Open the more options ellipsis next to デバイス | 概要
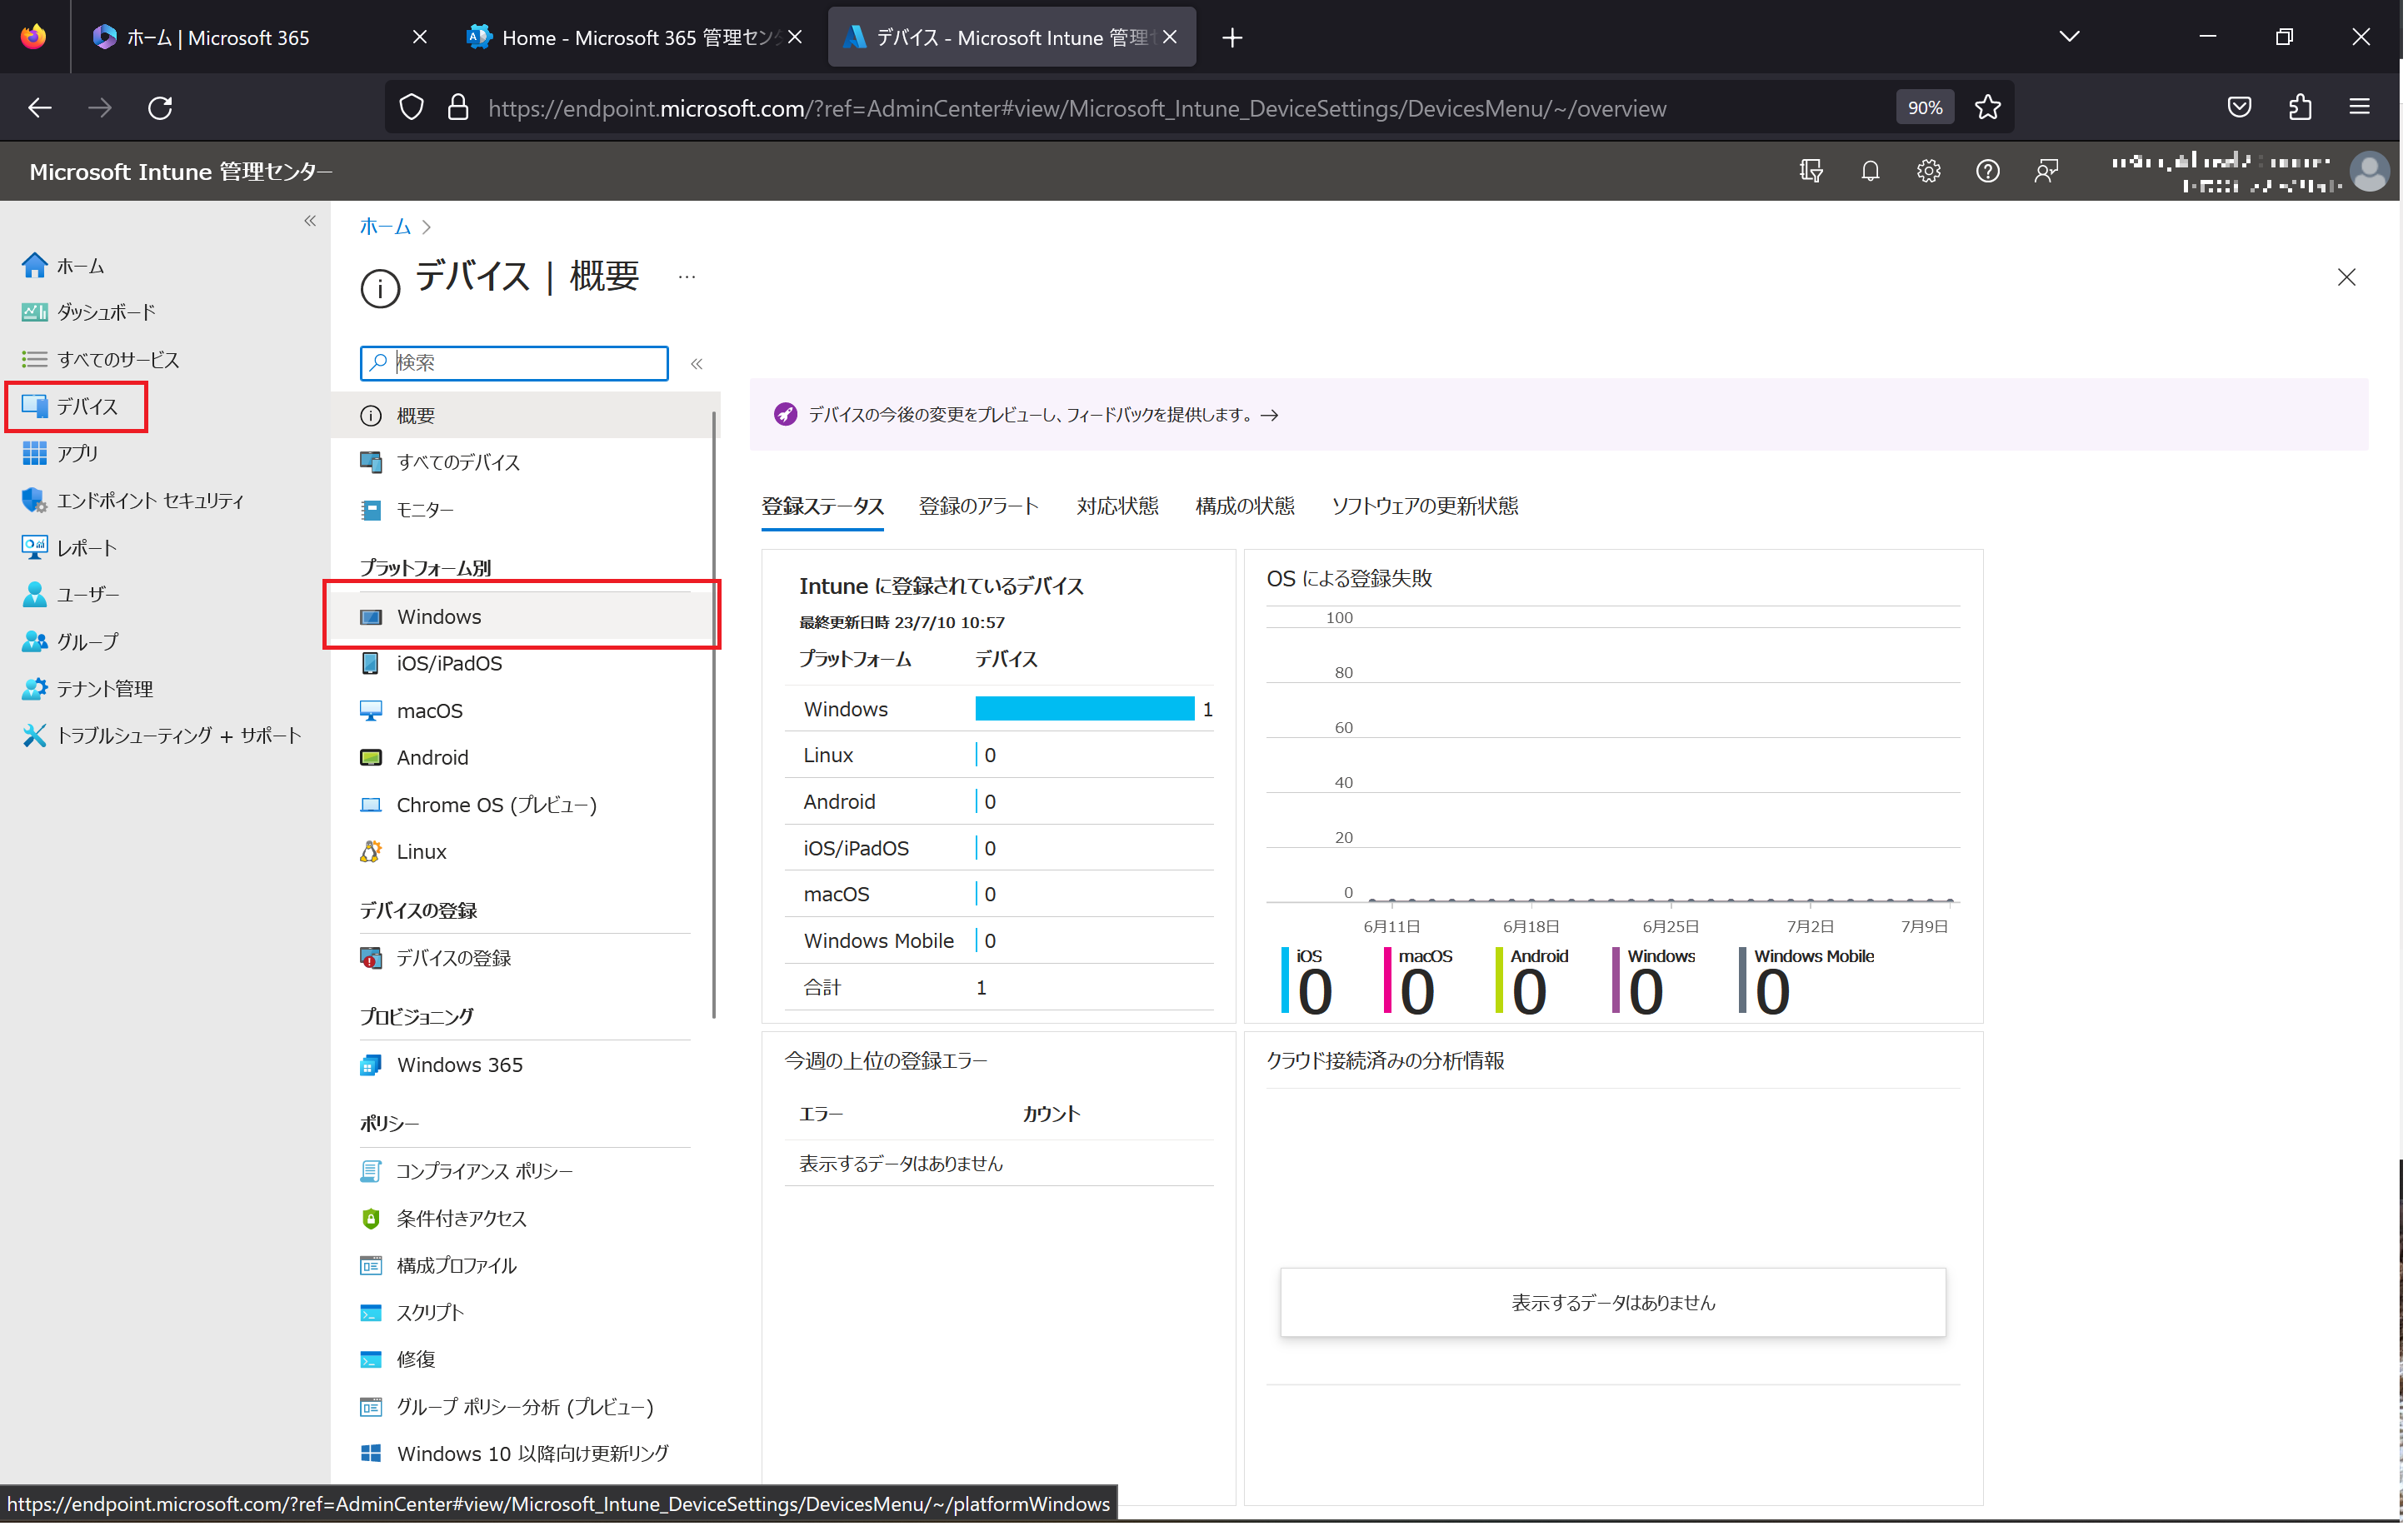This screenshot has height=1531, width=2408. (x=688, y=277)
